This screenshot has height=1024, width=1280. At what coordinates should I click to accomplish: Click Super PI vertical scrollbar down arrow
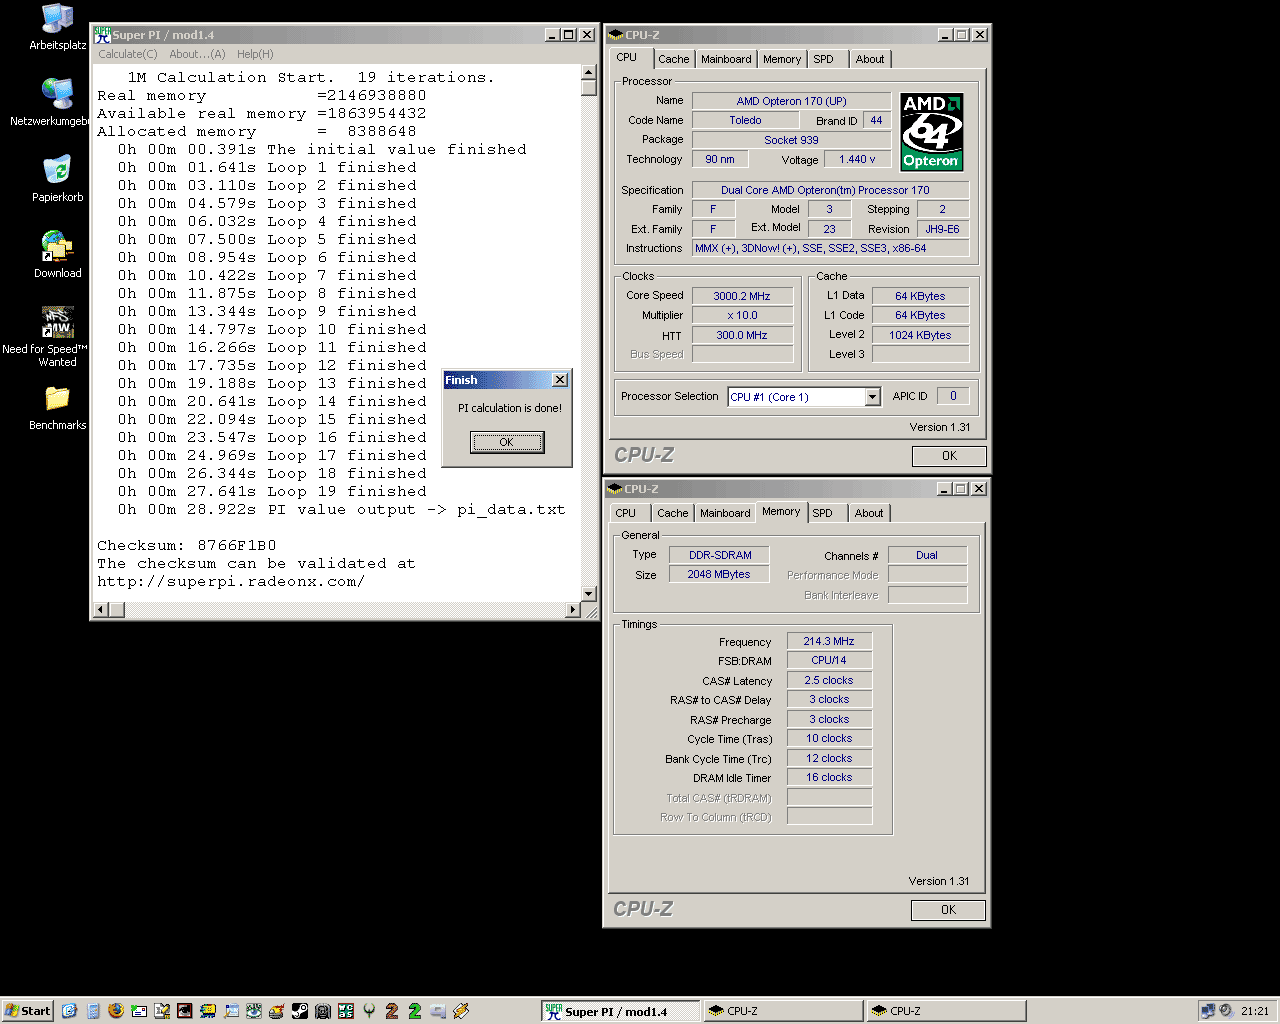[589, 594]
